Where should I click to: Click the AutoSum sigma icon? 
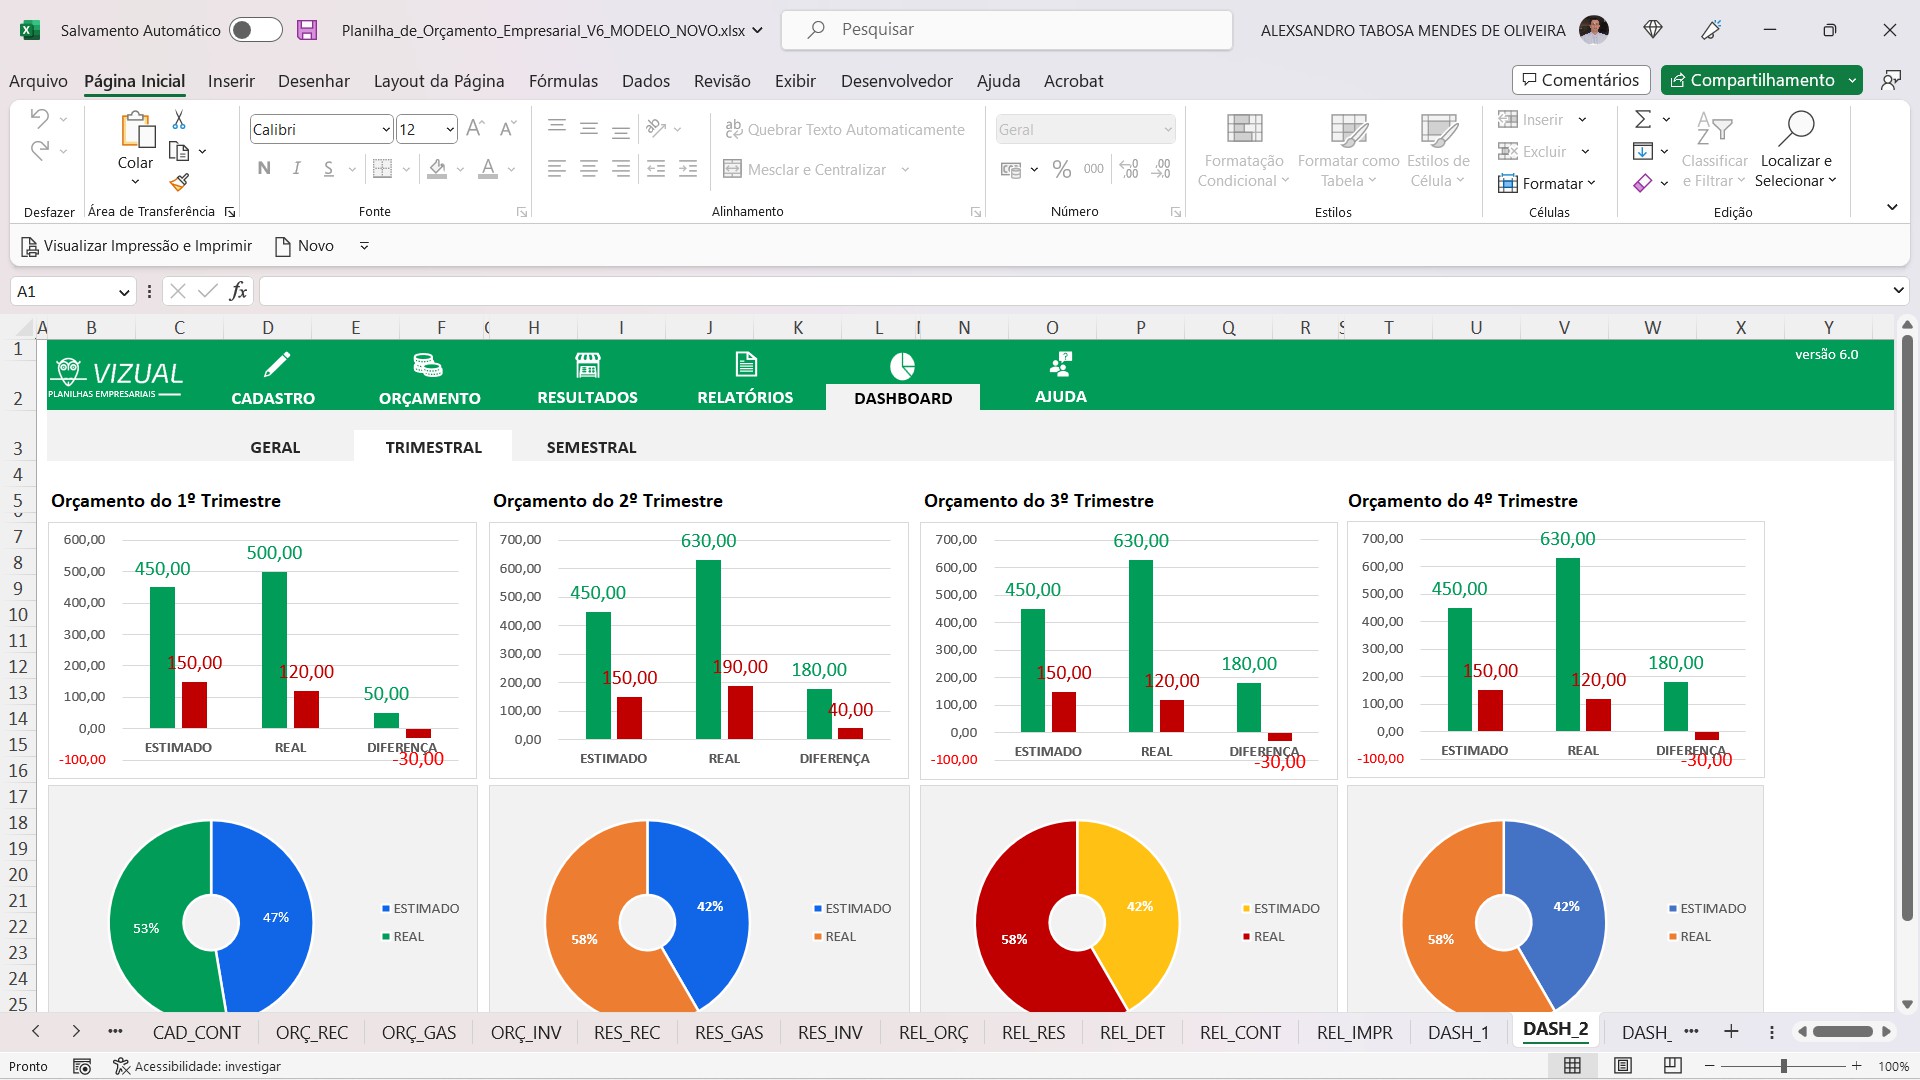click(x=1643, y=120)
